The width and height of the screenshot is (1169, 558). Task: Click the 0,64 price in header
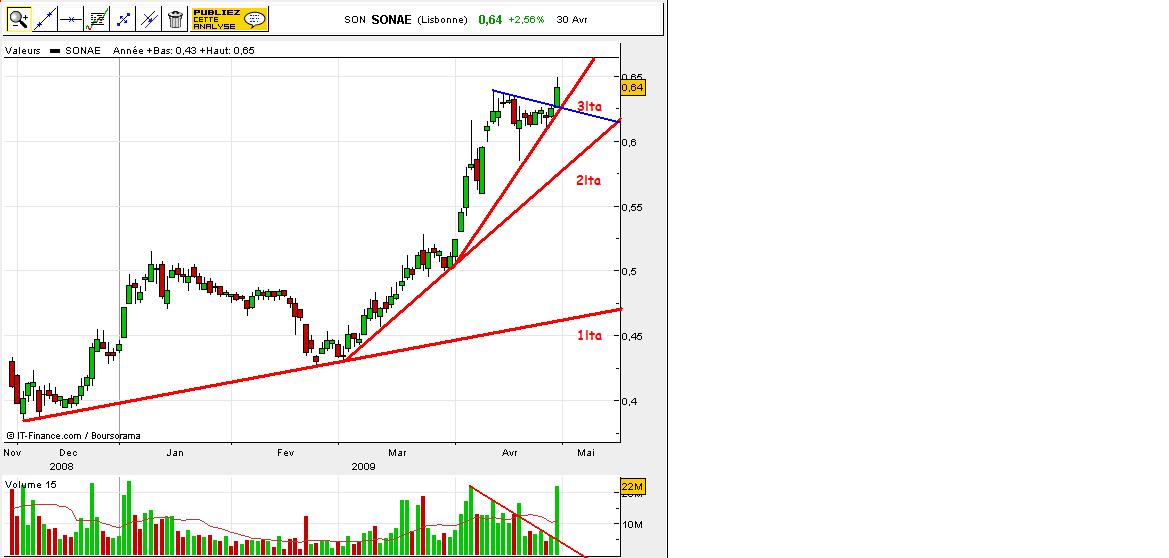[x=490, y=20]
